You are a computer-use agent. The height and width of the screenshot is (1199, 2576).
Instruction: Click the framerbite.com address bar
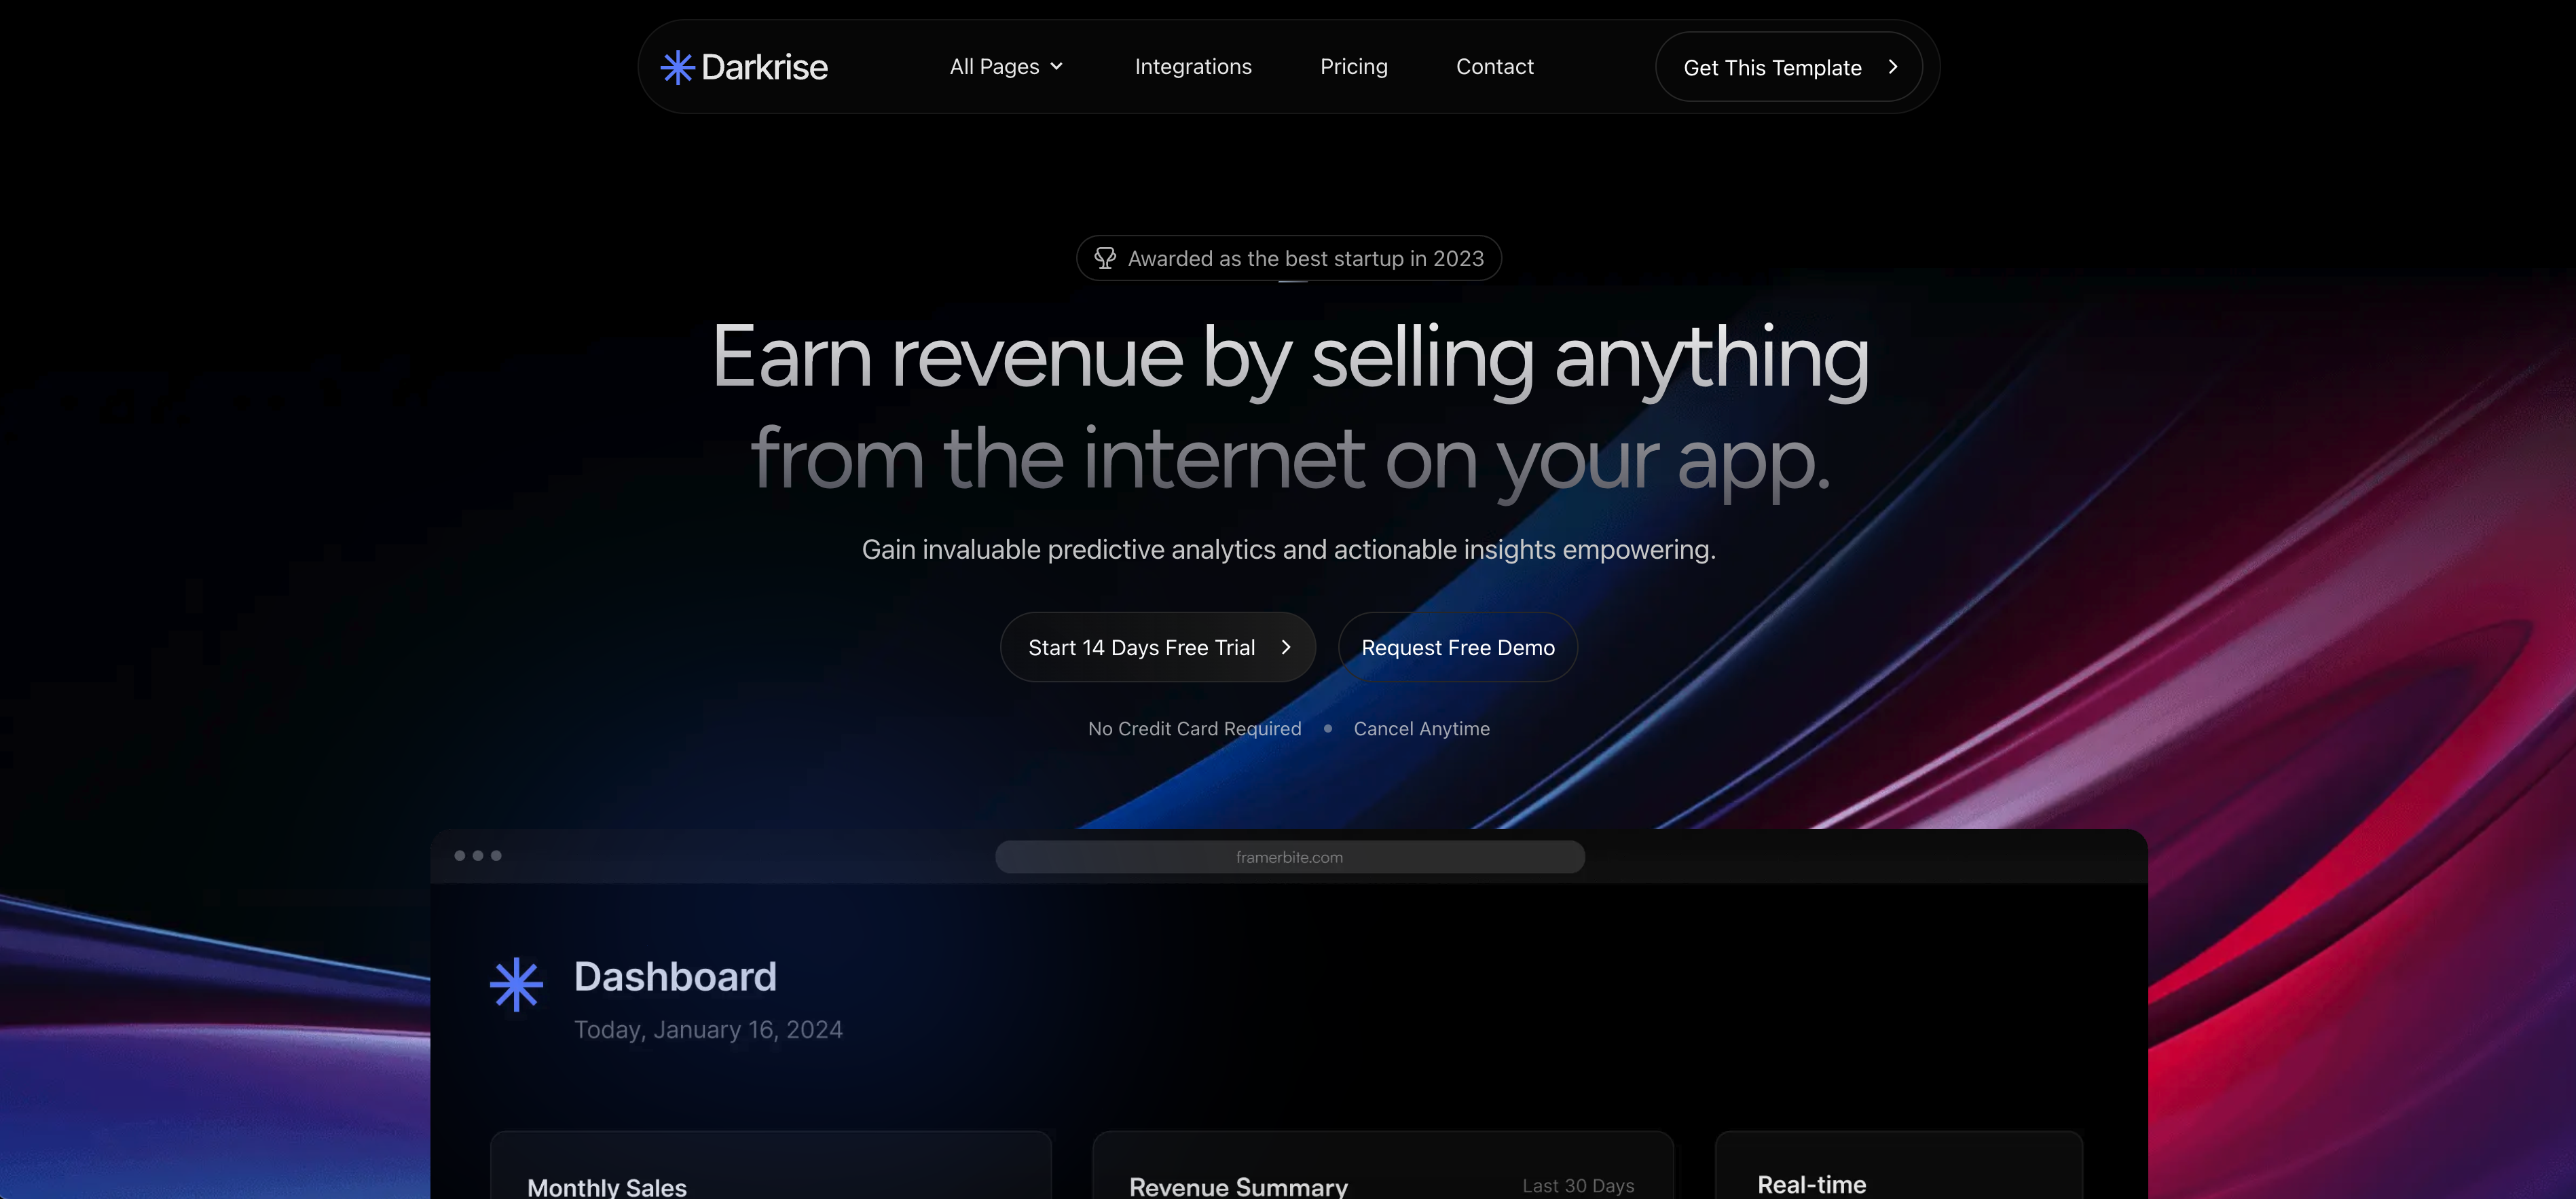click(1289, 857)
